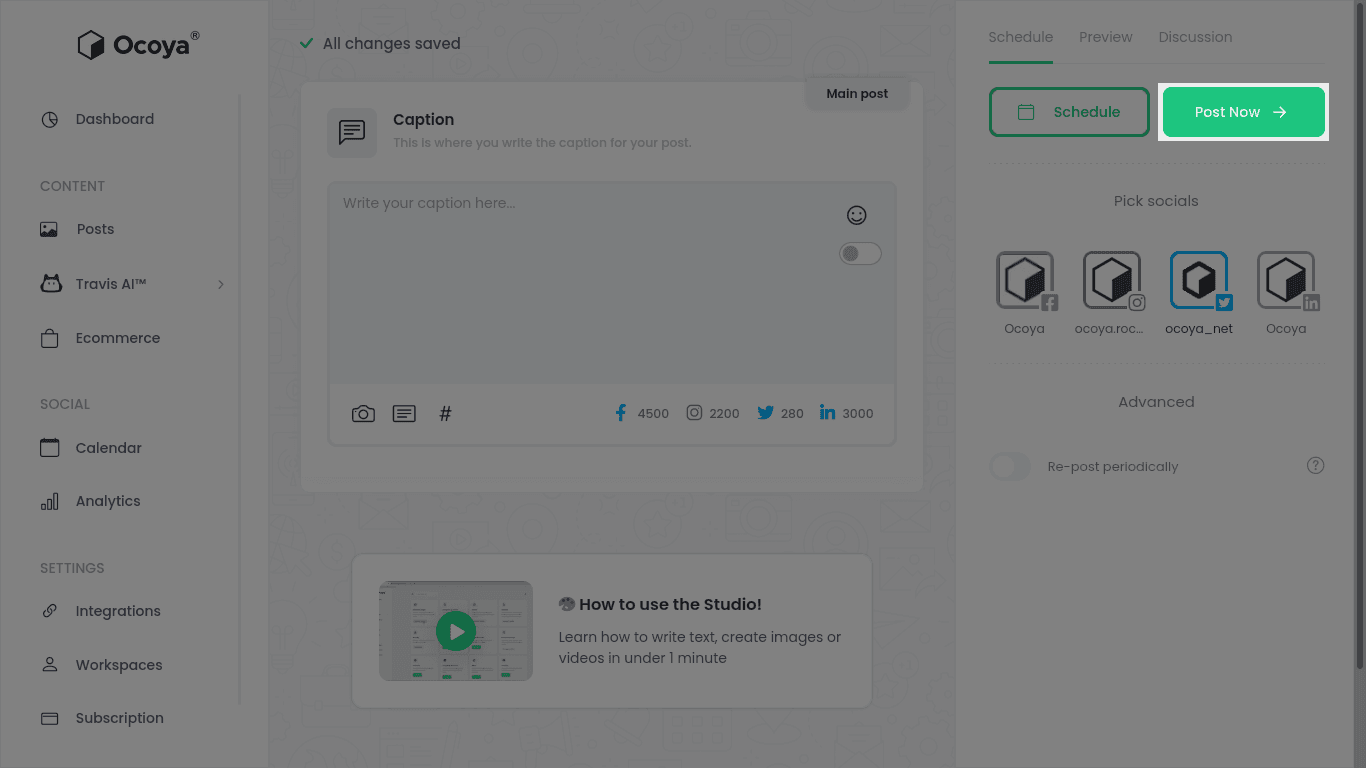The image size is (1366, 768).
Task: Open Workspaces settings
Action: (119, 665)
